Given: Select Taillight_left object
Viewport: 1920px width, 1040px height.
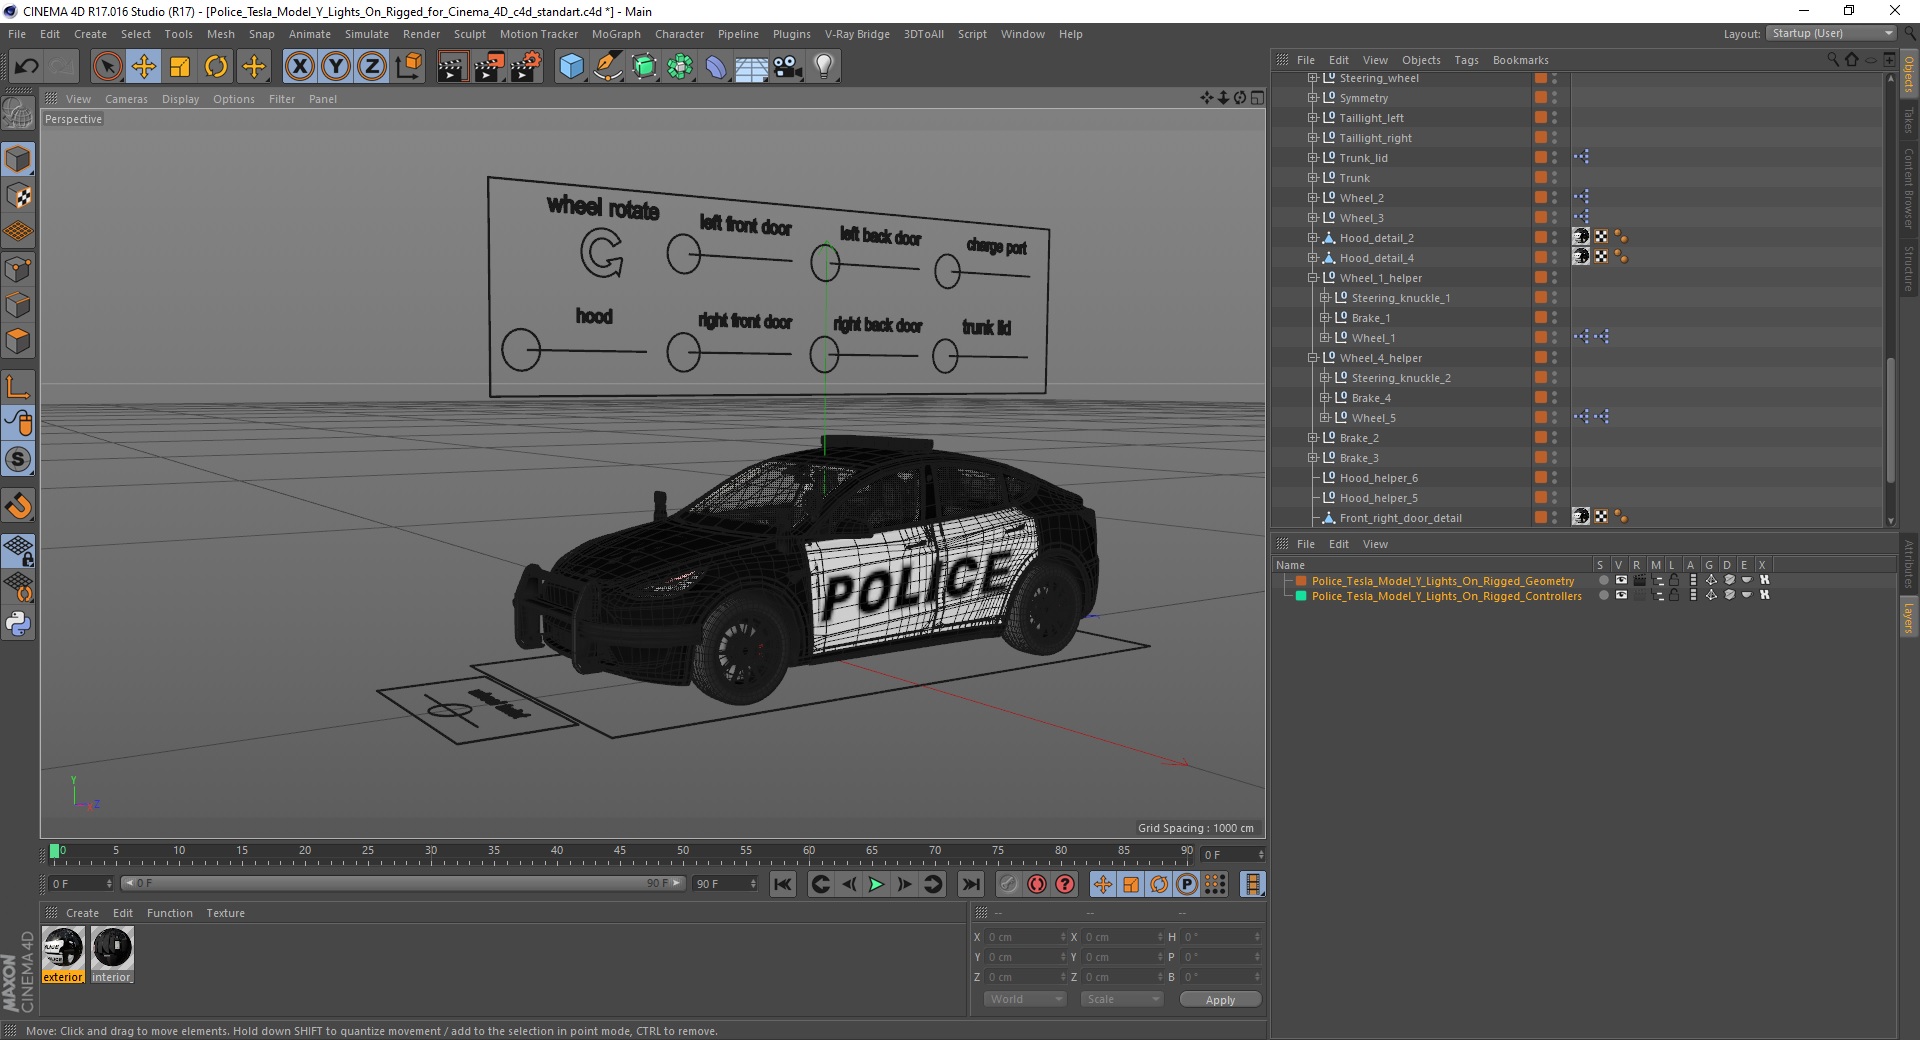Looking at the screenshot, I should click(x=1372, y=118).
